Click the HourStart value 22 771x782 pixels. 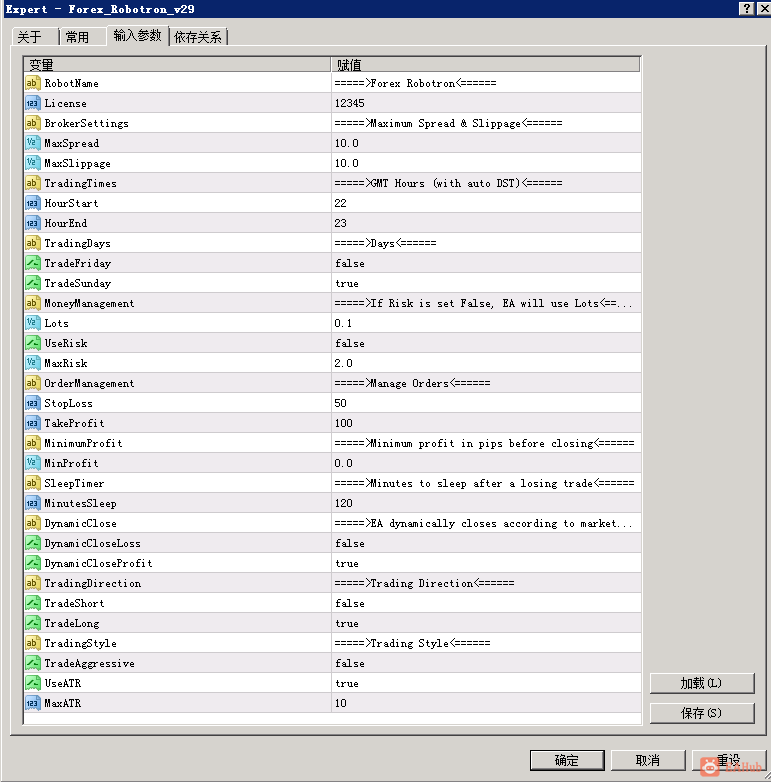[x=341, y=203]
